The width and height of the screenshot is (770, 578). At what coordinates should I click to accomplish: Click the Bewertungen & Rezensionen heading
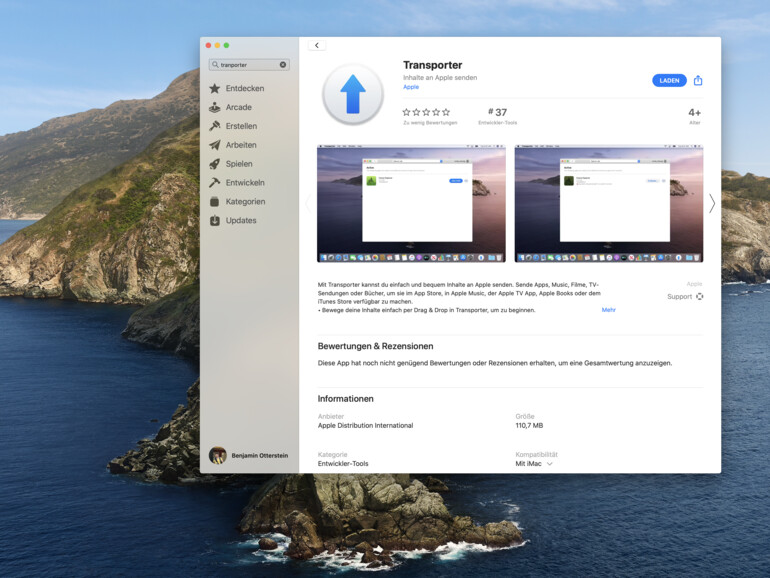pyautogui.click(x=375, y=346)
